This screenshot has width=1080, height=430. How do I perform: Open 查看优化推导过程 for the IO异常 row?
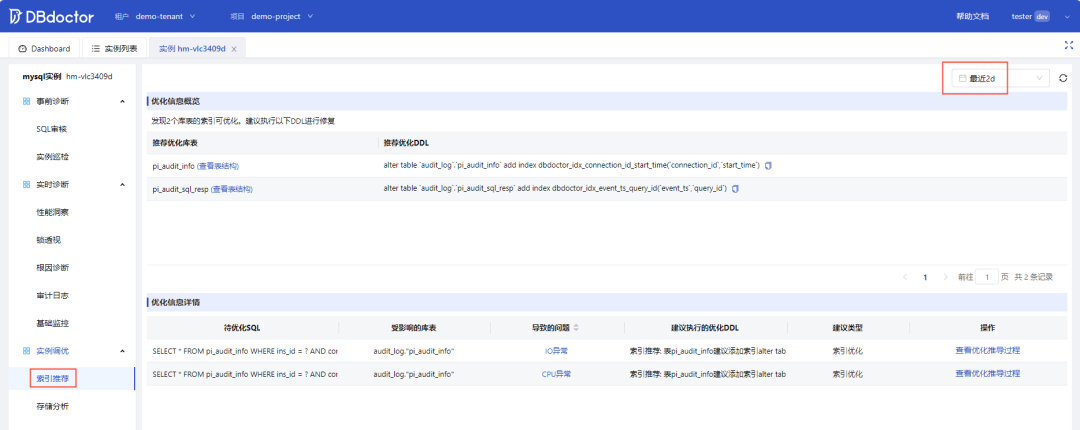click(x=987, y=351)
